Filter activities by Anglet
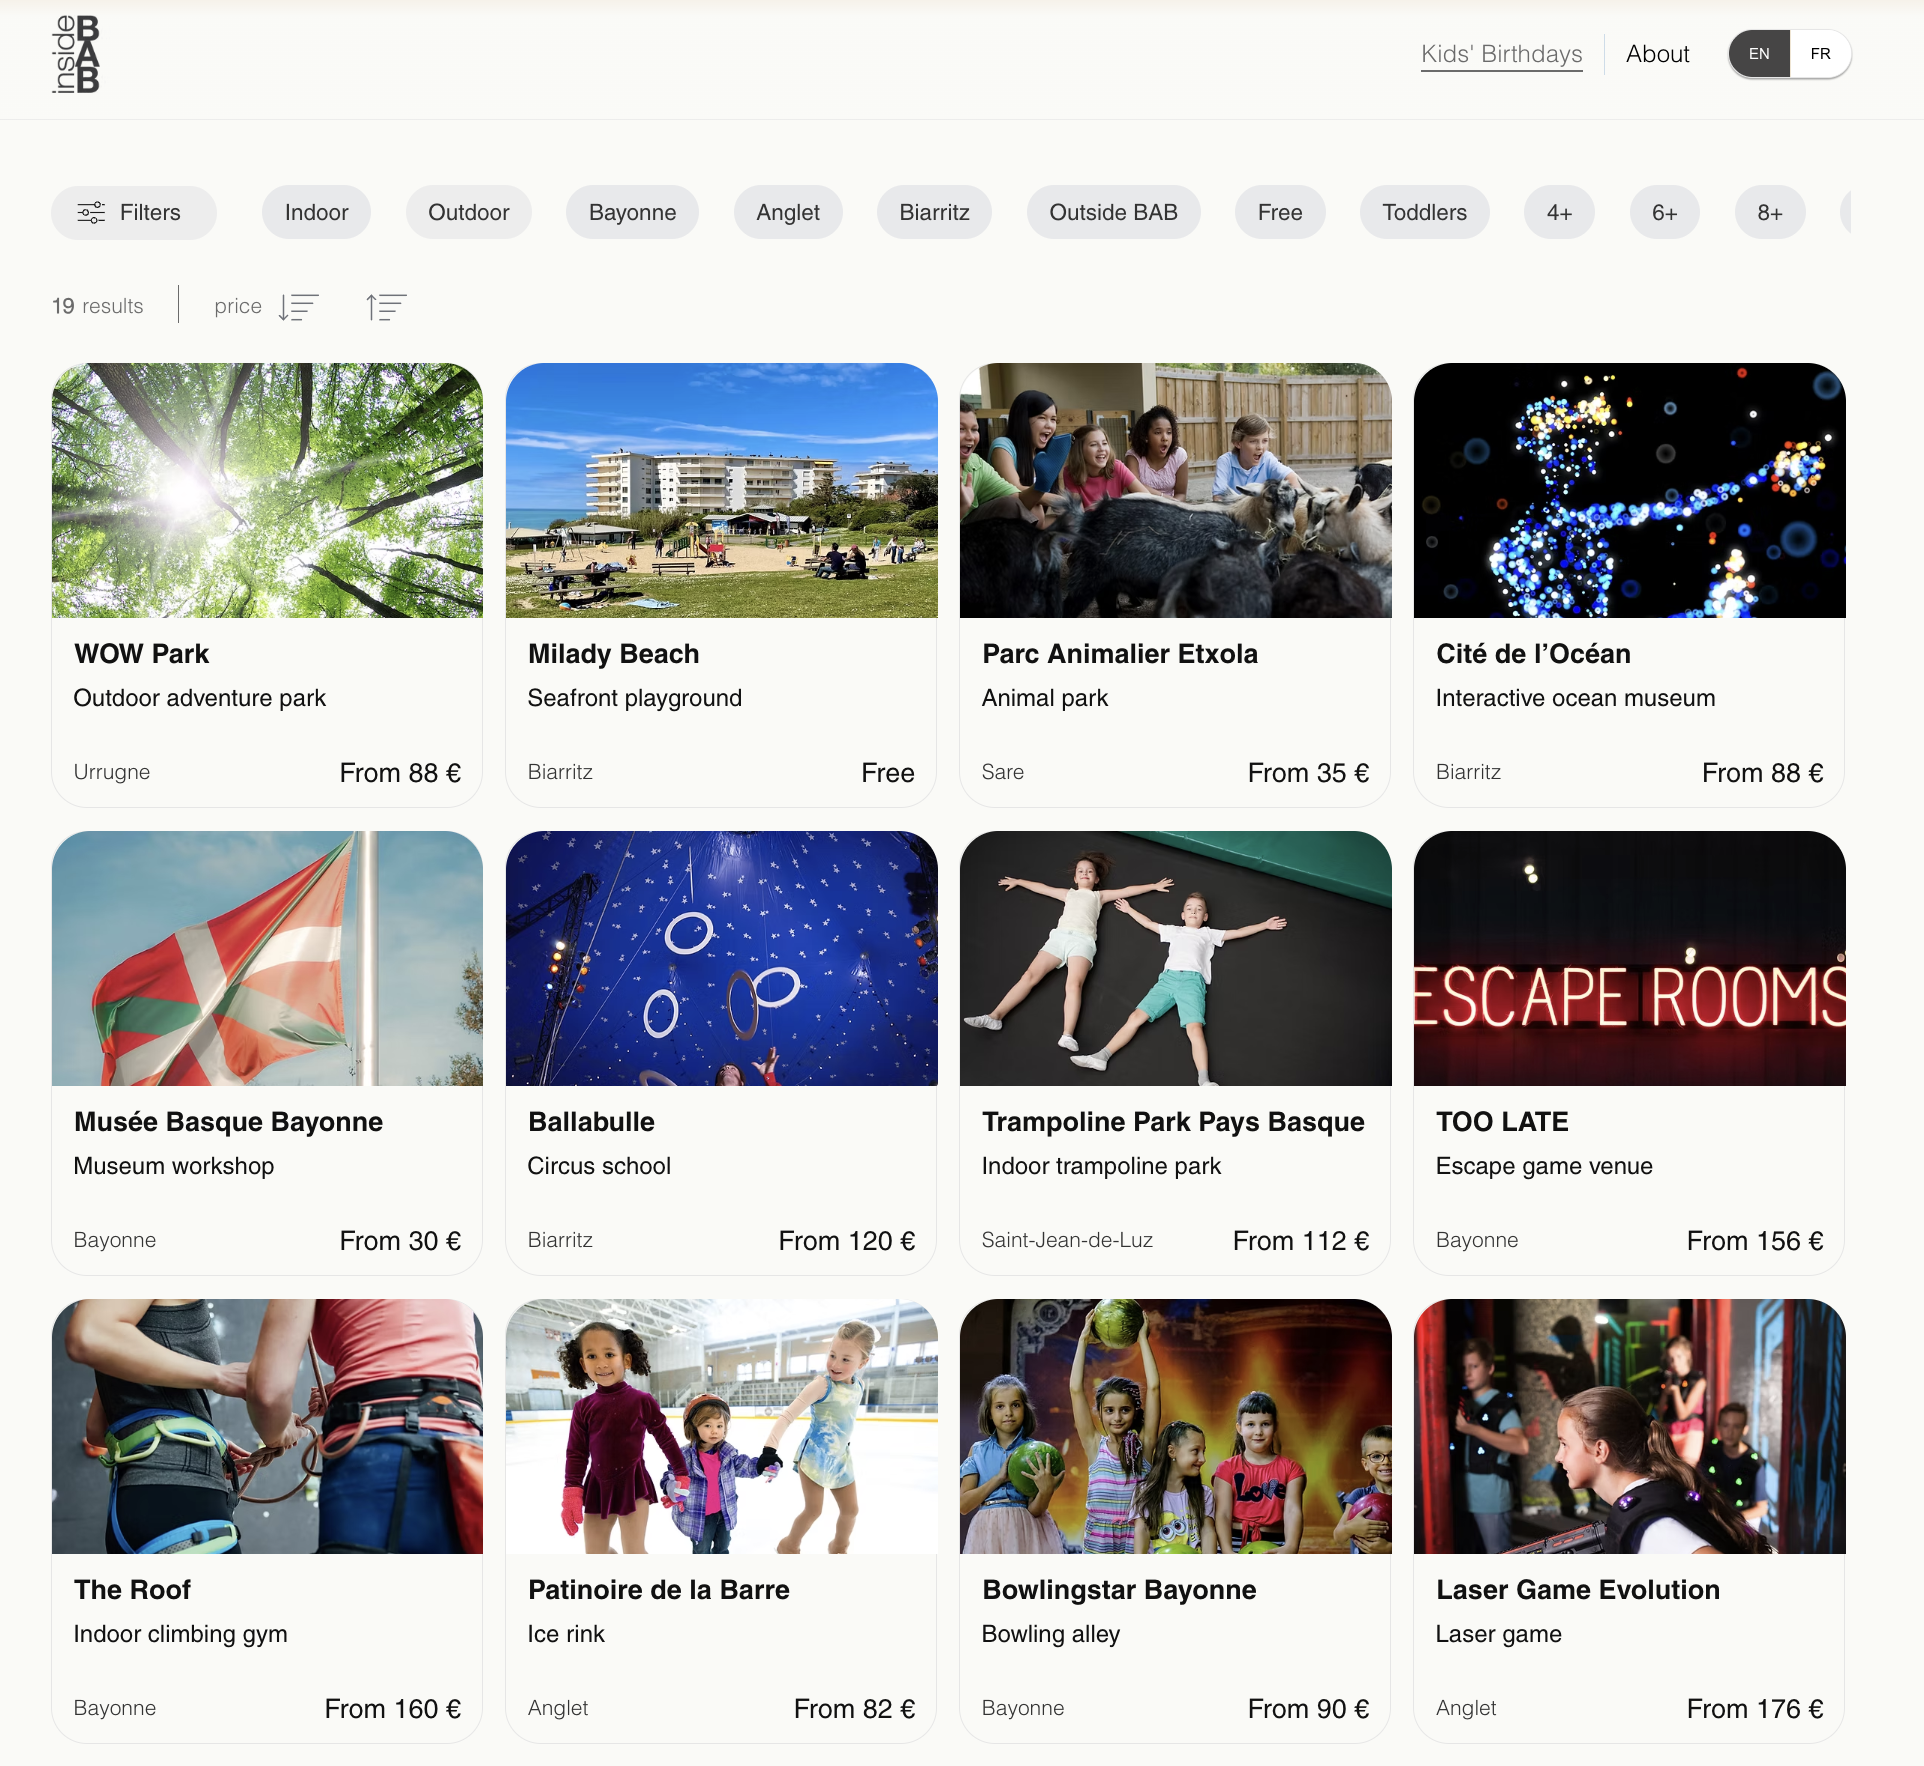This screenshot has height=1766, width=1924. point(788,212)
